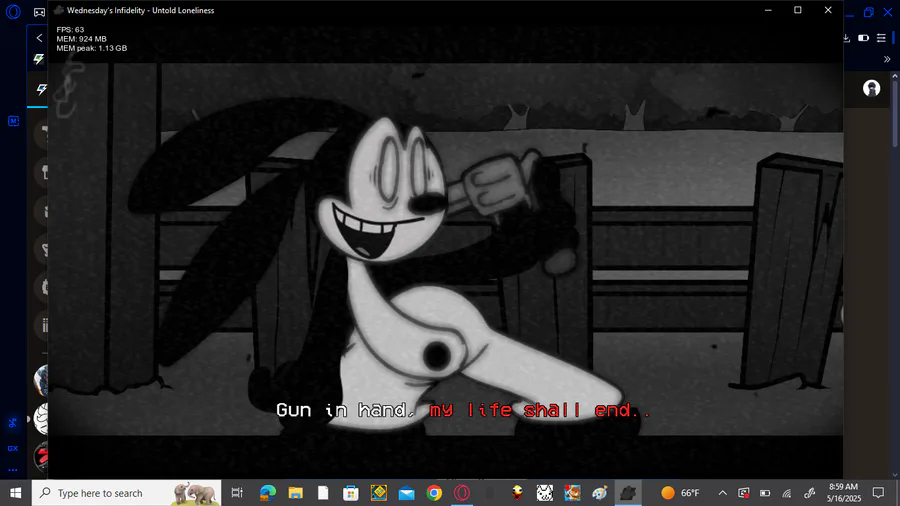Open the orange cartoon character taskbar icon
The image size is (900, 506).
[x=572, y=493]
